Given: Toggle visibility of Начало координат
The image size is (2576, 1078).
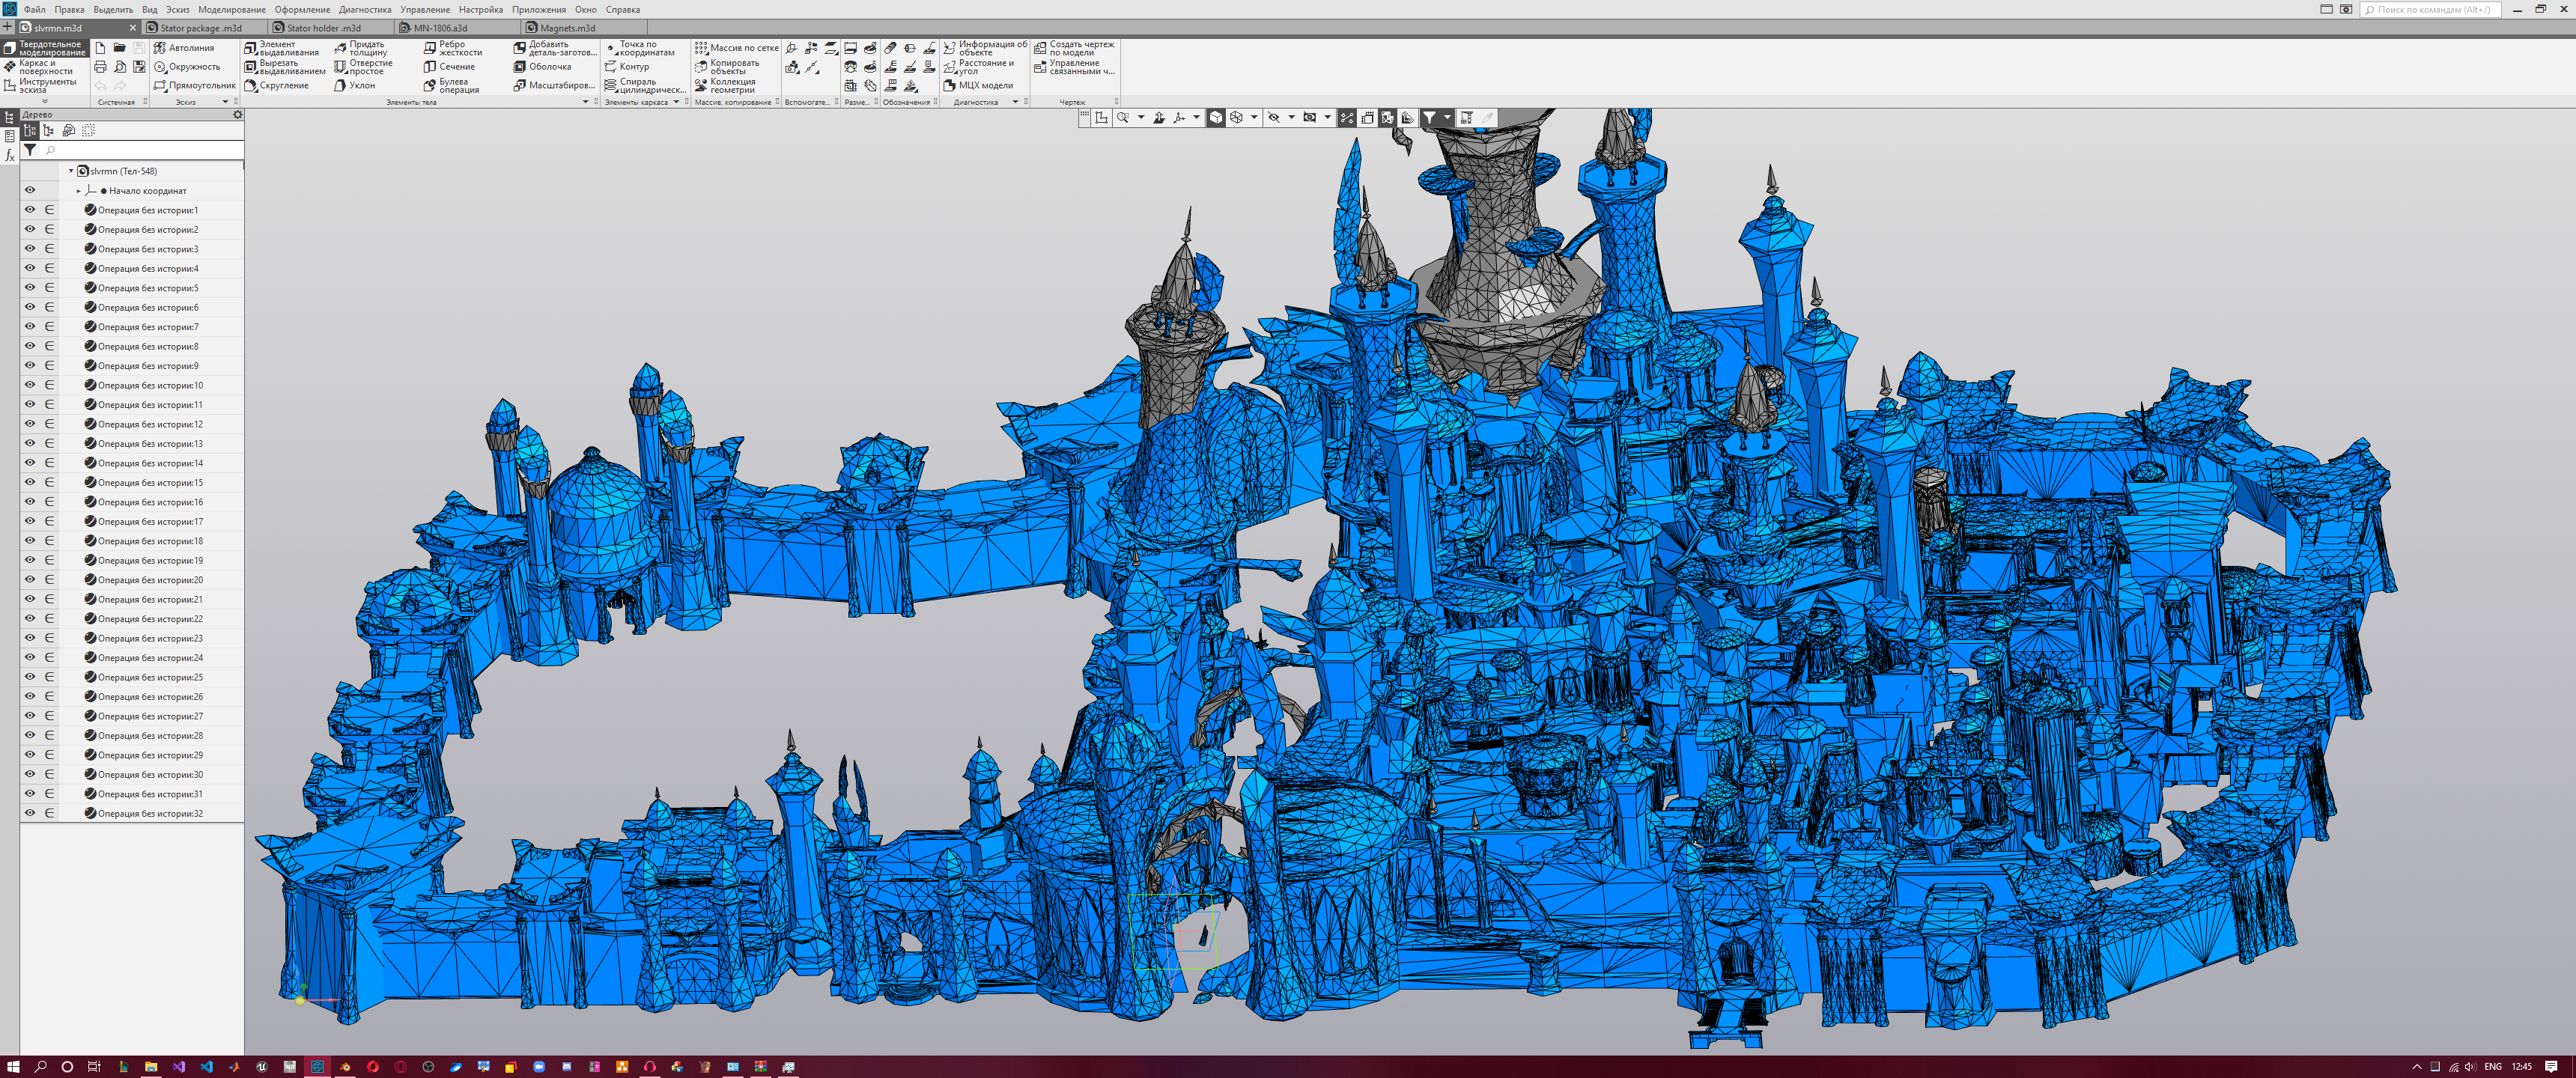Looking at the screenshot, I should [x=30, y=190].
